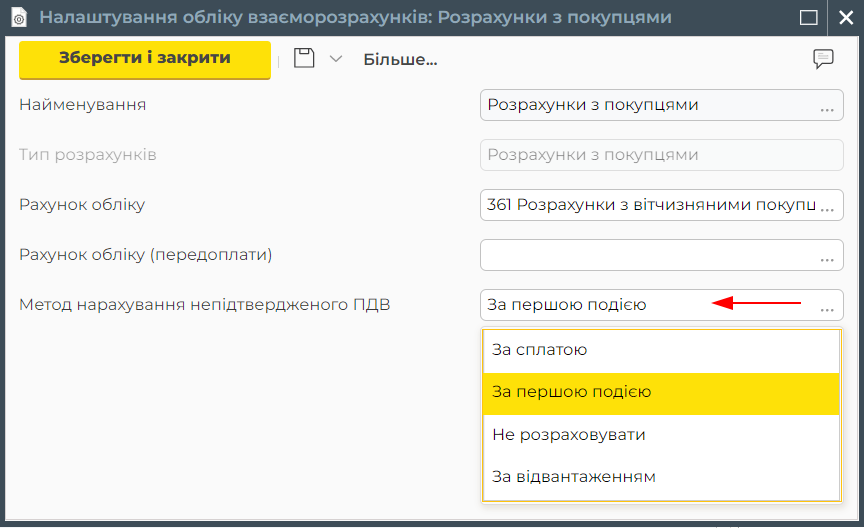This screenshot has height=528, width=864.
Task: Click into the Найменування text field
Action: click(645, 105)
